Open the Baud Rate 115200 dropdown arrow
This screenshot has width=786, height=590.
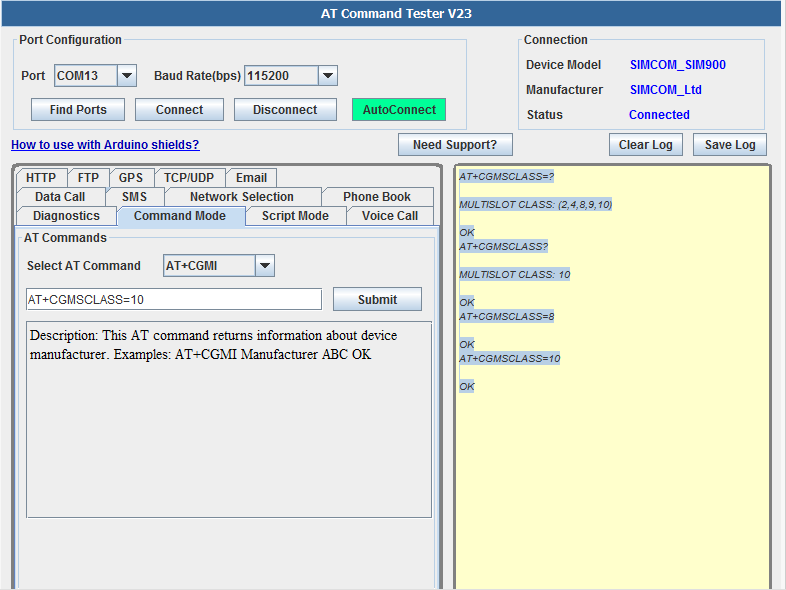328,76
